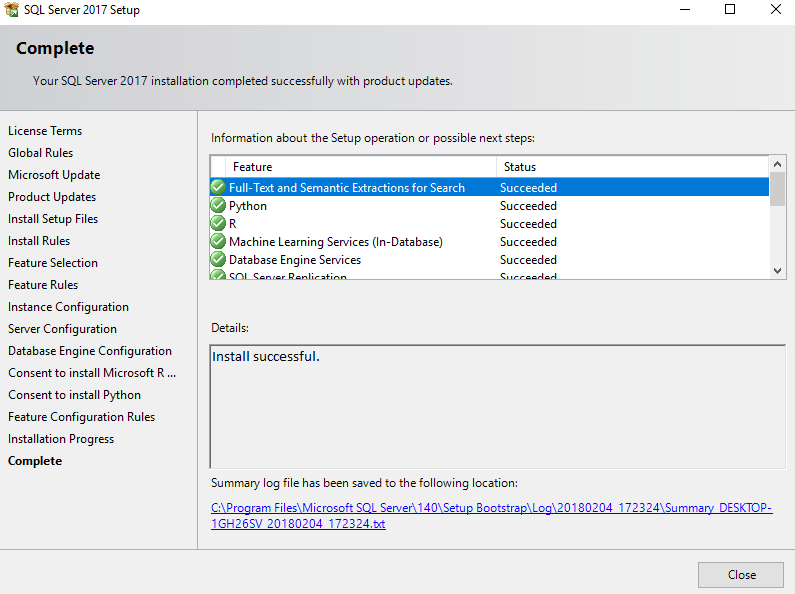The width and height of the screenshot is (795, 594).
Task: Open the summary log file link
Action: click(491, 515)
